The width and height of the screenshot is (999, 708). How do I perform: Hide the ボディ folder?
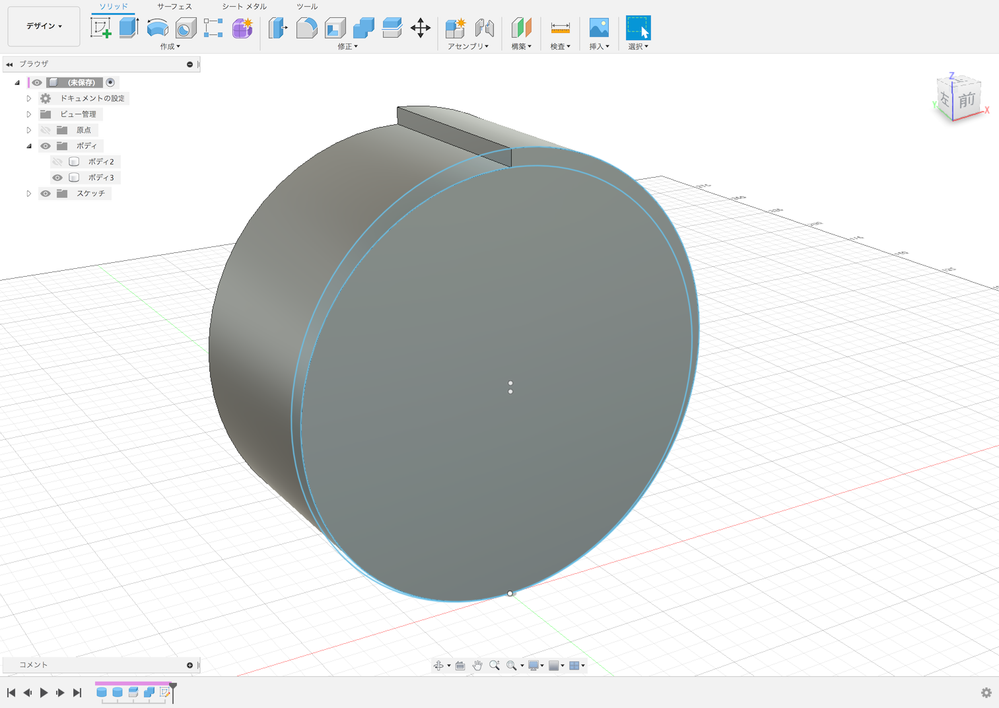45,146
